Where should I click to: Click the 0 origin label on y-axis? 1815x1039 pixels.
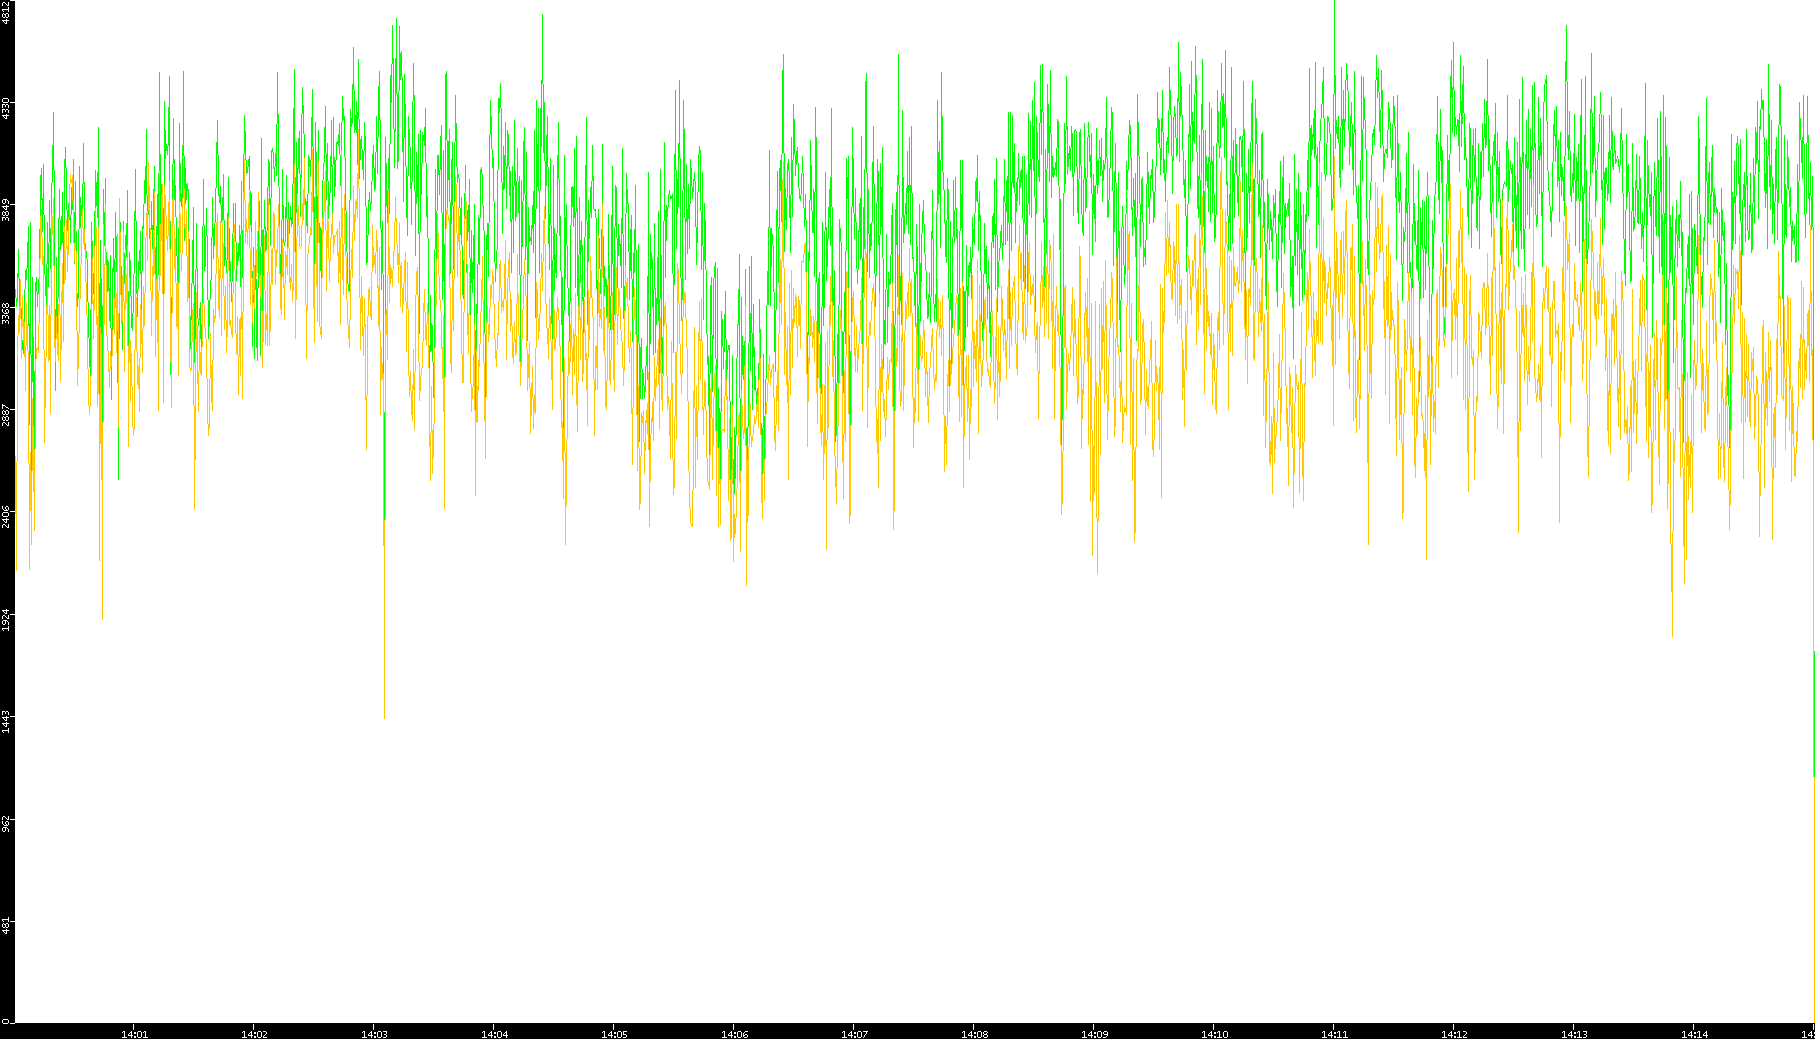click(x=6, y=1021)
